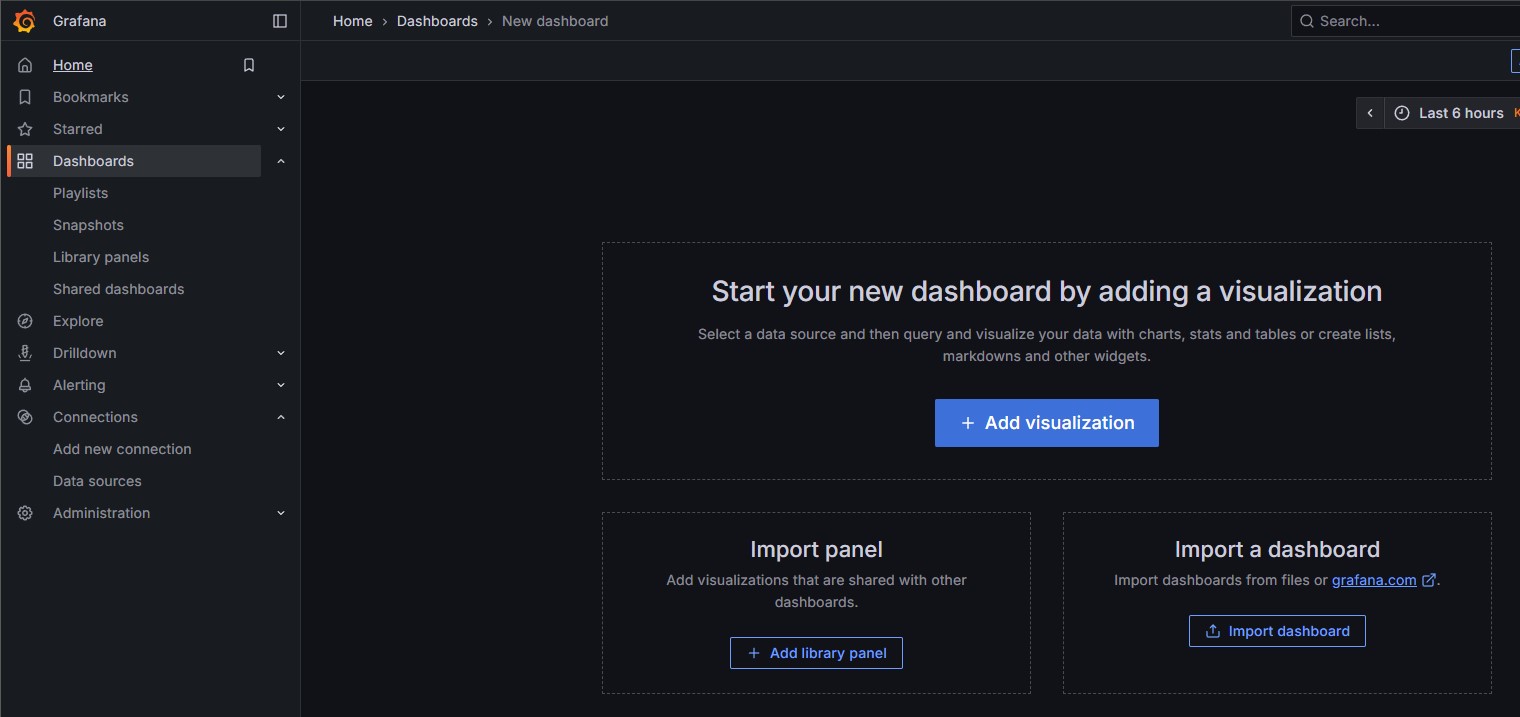This screenshot has height=717, width=1520.
Task: Select Playlists in the sidebar
Action: (x=80, y=192)
